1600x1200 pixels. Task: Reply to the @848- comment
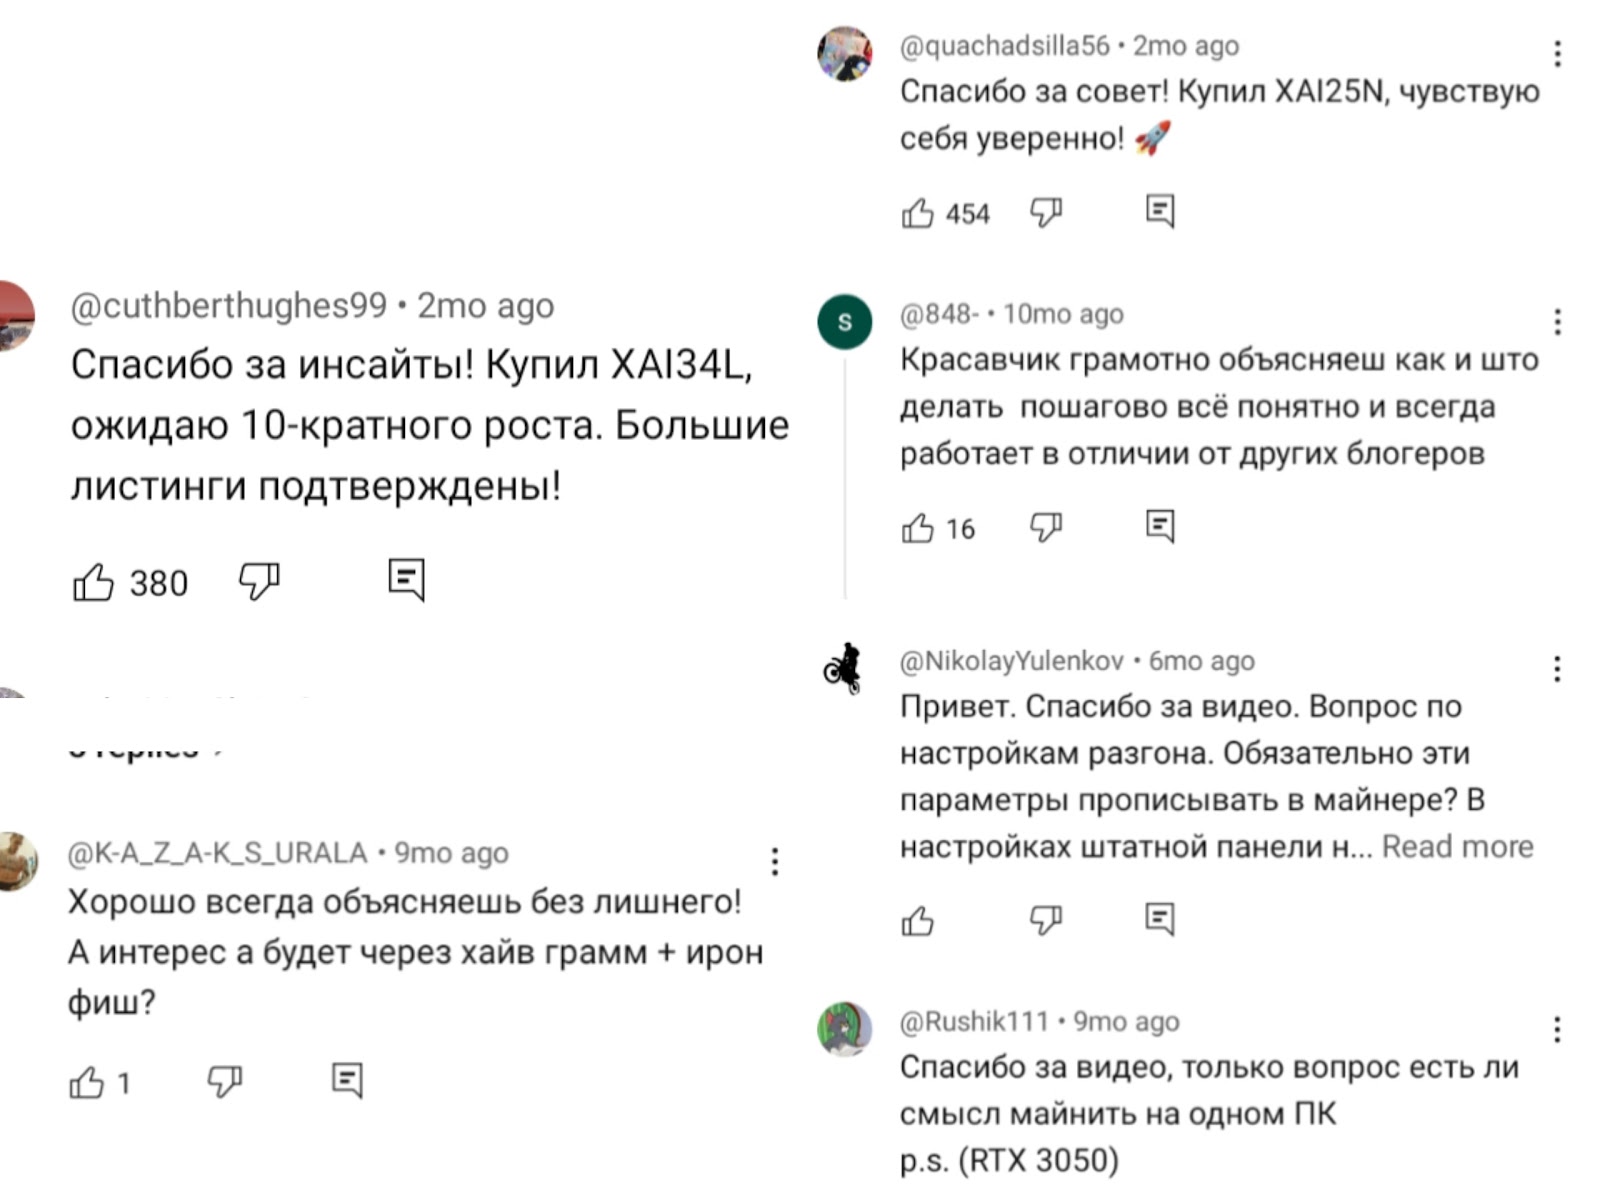click(1160, 526)
